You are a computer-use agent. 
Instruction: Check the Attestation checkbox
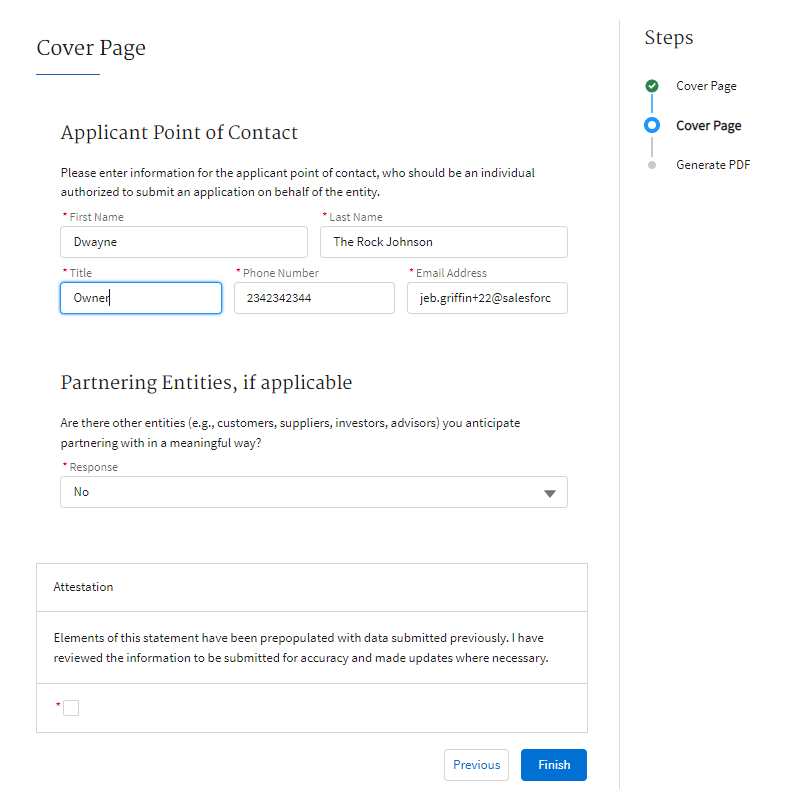[x=71, y=708]
